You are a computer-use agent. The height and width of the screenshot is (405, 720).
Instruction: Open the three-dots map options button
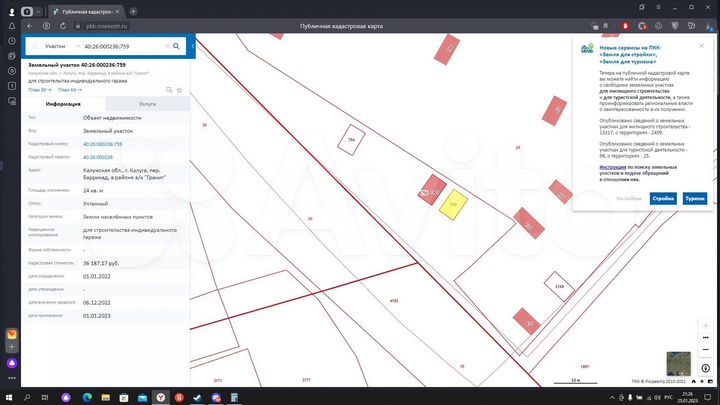706,338
